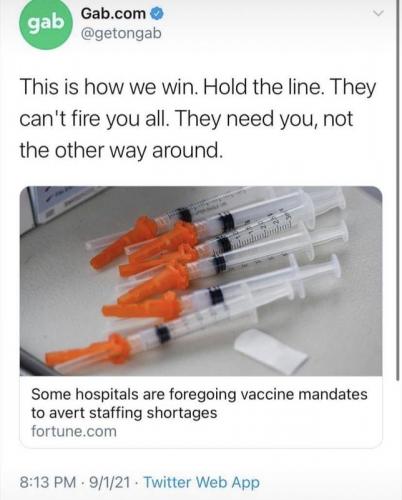Click the 'They need you, not' text line
This screenshot has height=500, width=402.
click(263, 119)
